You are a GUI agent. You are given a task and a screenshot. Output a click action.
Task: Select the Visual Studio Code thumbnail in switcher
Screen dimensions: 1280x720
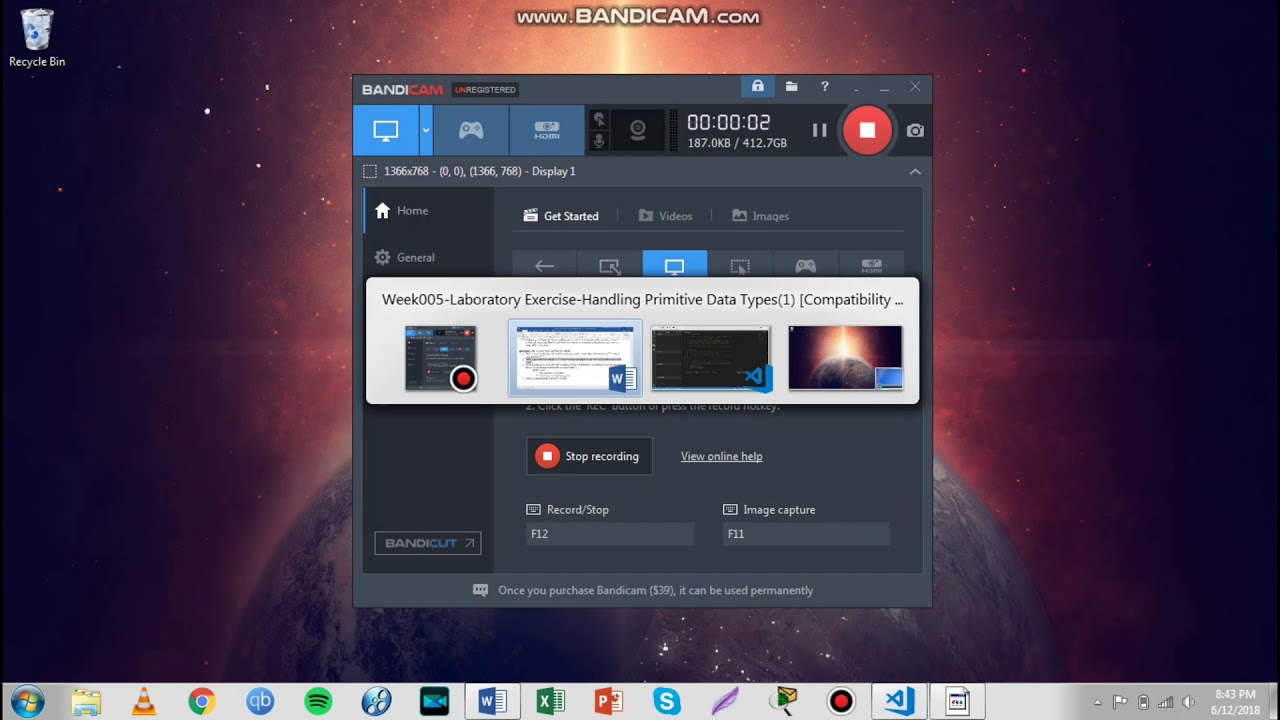point(711,358)
